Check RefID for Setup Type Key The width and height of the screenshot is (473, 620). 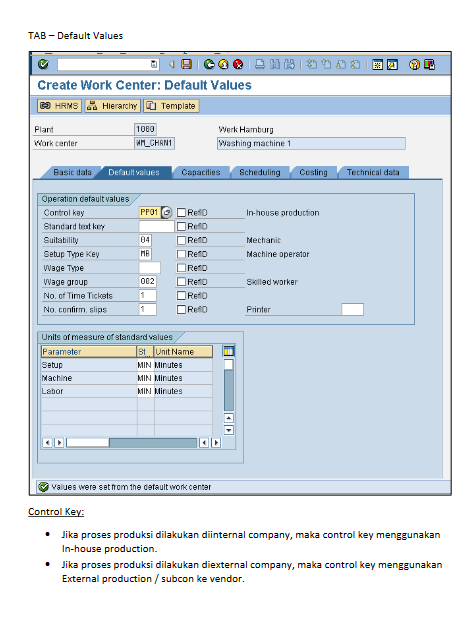pyautogui.click(x=181, y=254)
